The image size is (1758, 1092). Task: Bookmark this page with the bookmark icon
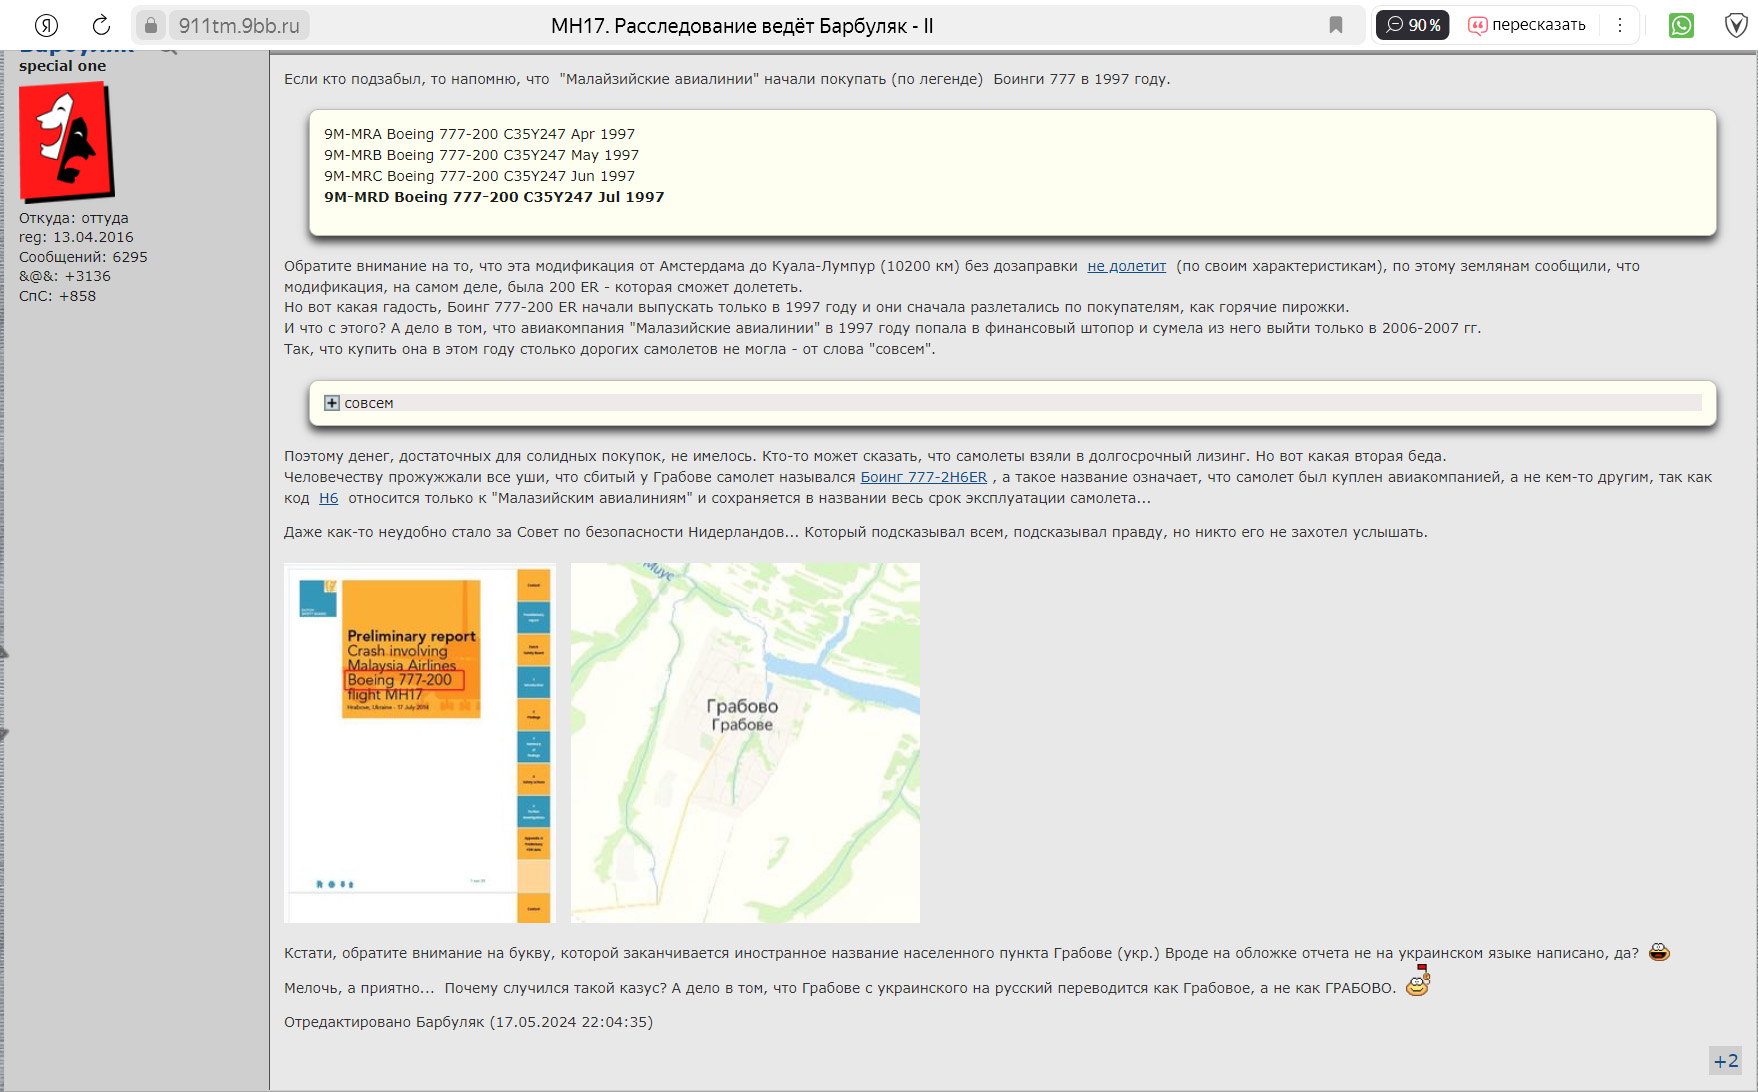point(1336,25)
